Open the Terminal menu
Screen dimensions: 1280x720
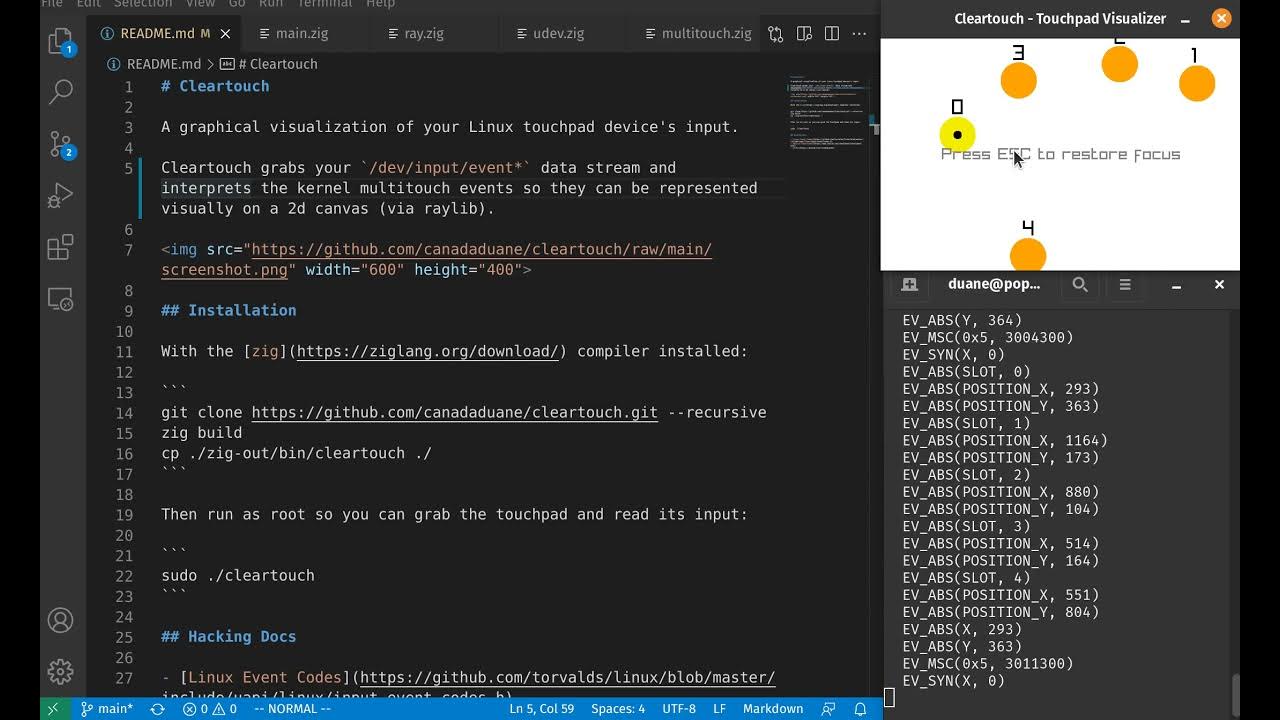[x=325, y=4]
